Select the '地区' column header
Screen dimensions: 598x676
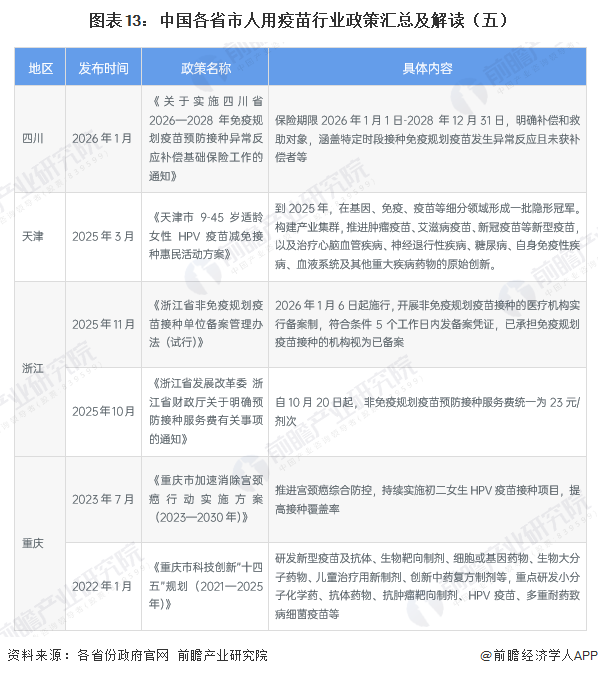[x=40, y=68]
